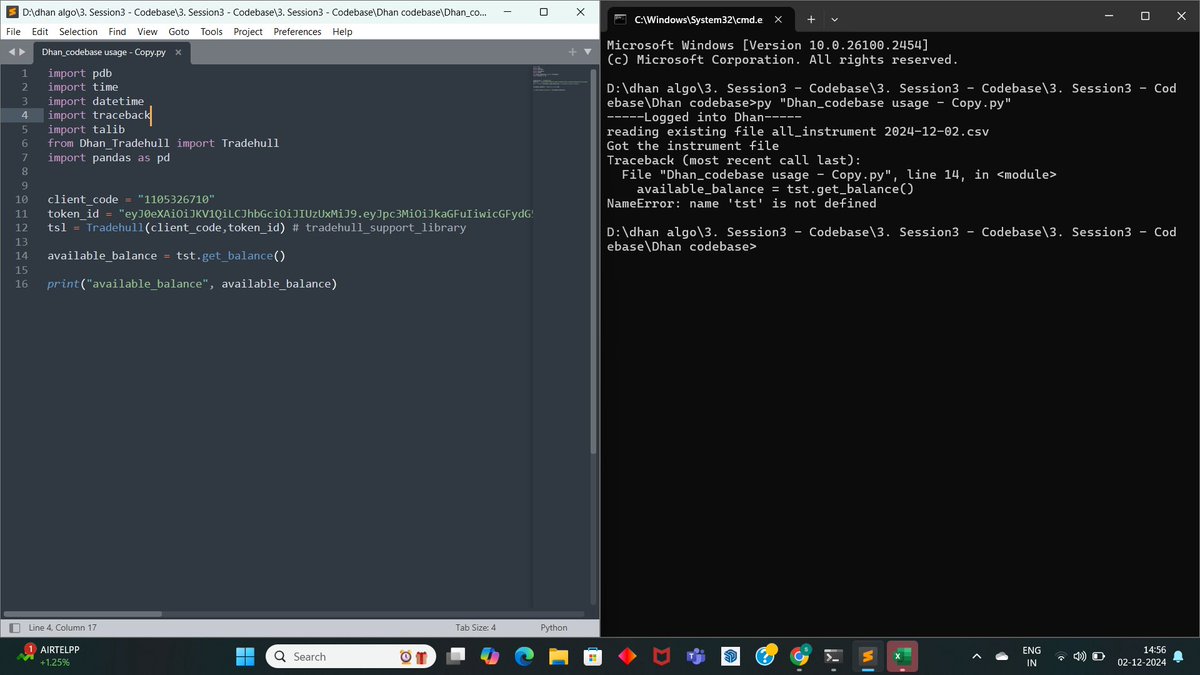1200x675 pixels.
Task: Launch Google Chrome from the taskbar
Action: click(798, 657)
